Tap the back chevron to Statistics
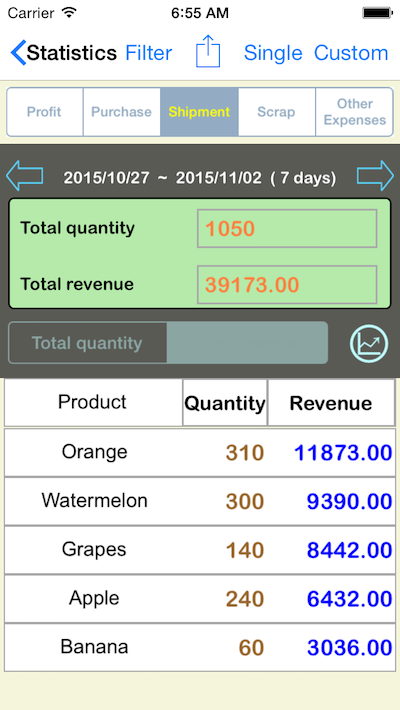The width and height of the screenshot is (400, 710). coord(19,53)
